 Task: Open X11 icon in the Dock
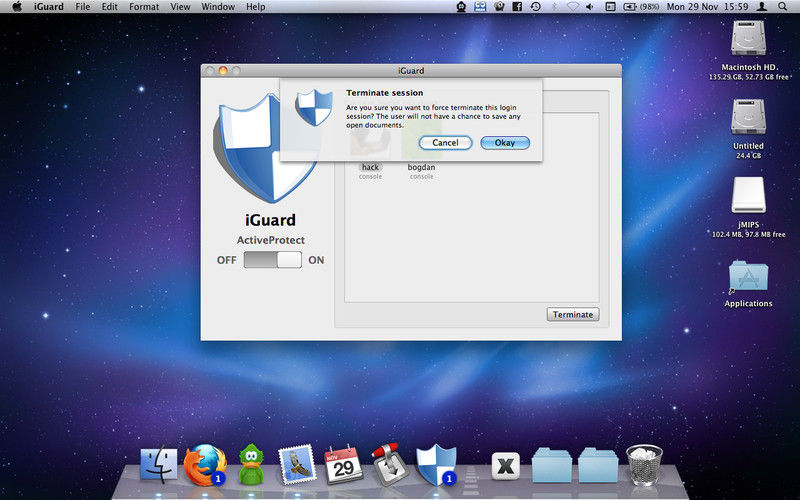[506, 466]
